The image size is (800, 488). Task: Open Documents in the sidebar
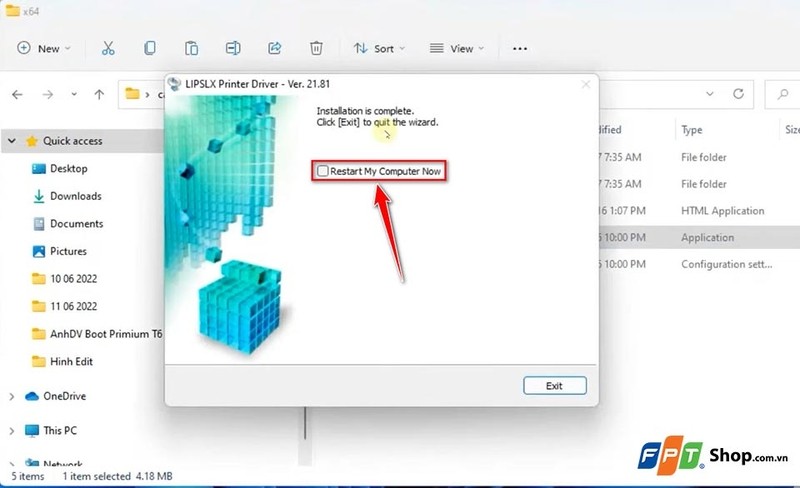pos(77,224)
